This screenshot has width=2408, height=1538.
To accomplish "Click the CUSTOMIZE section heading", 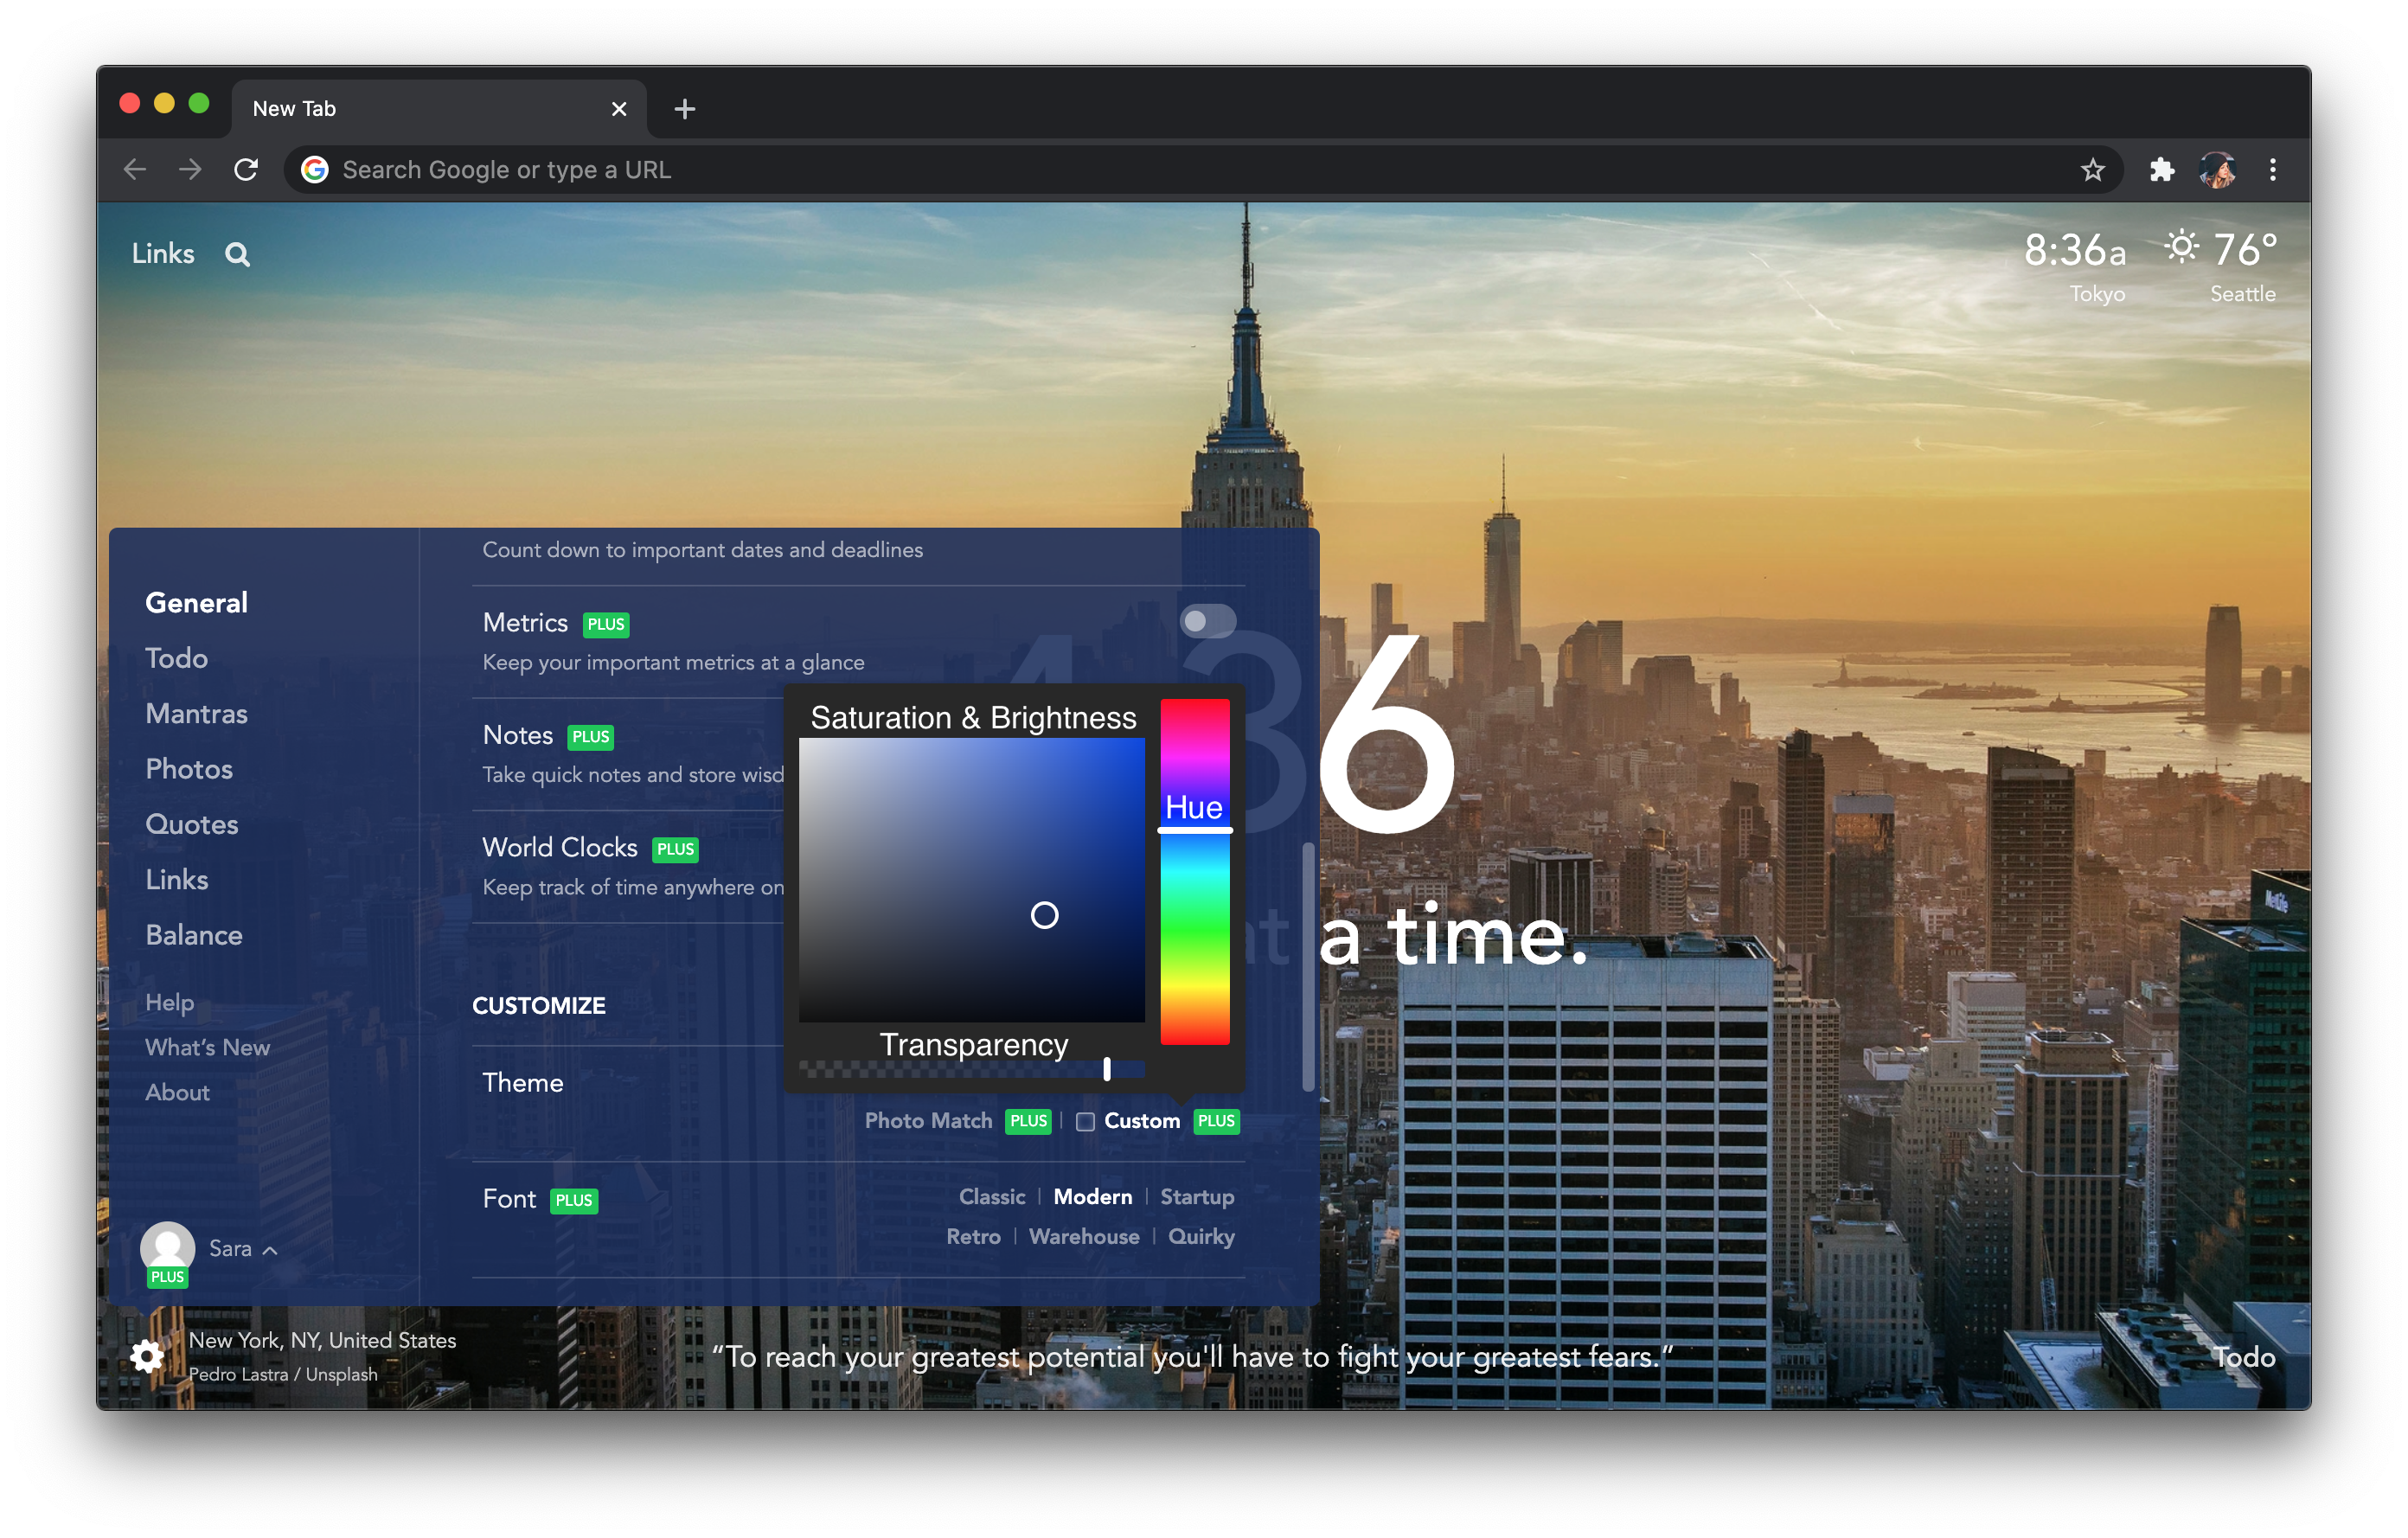I will click(539, 1006).
